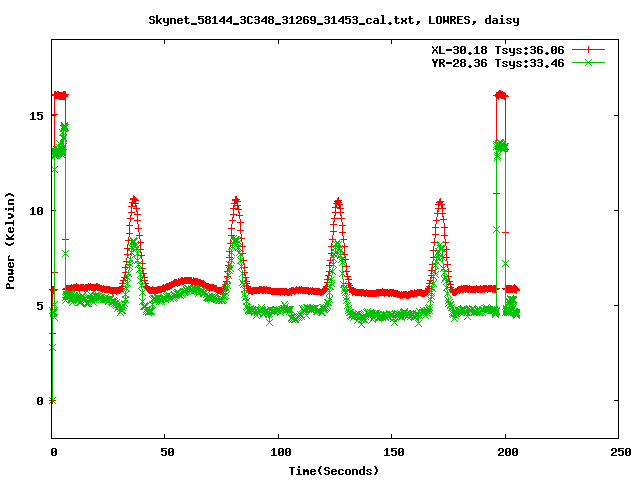Click the red XL legend line sample

pos(588,50)
